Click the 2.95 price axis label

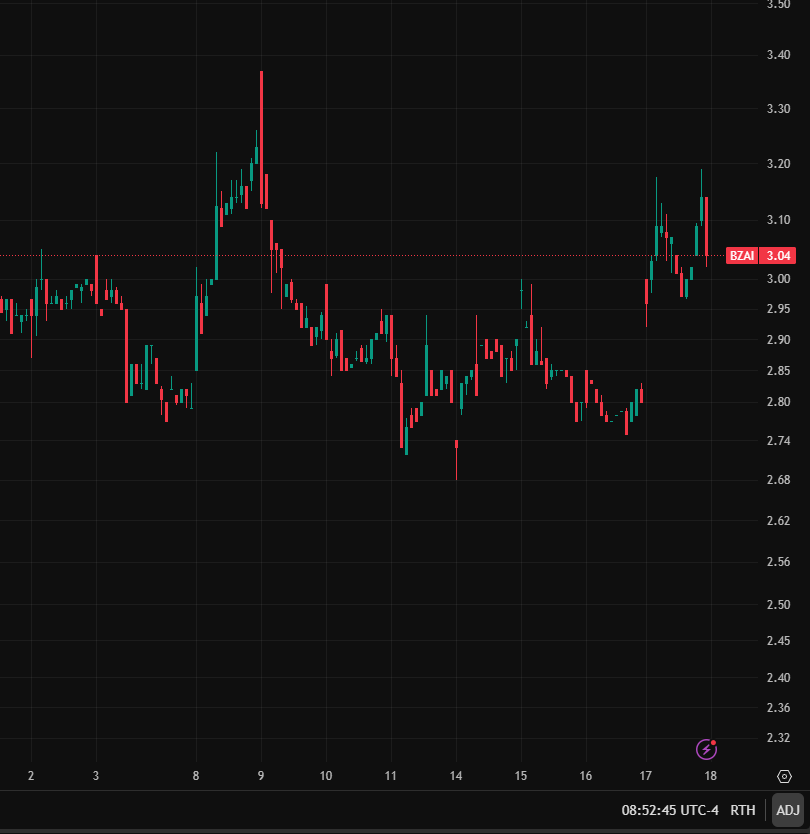coord(778,309)
